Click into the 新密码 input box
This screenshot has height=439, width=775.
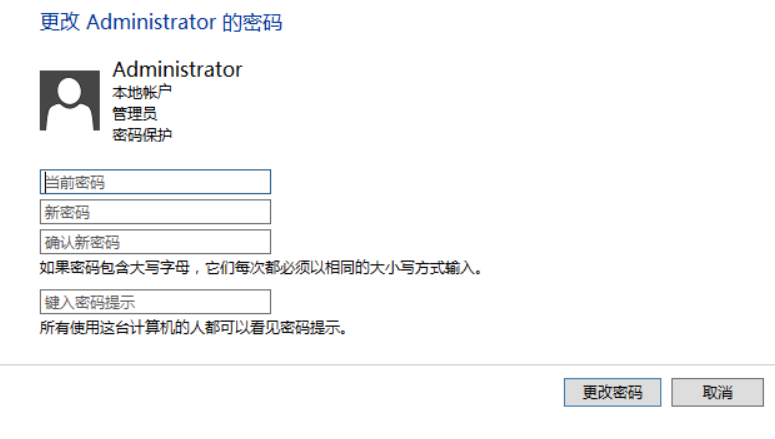[155, 212]
